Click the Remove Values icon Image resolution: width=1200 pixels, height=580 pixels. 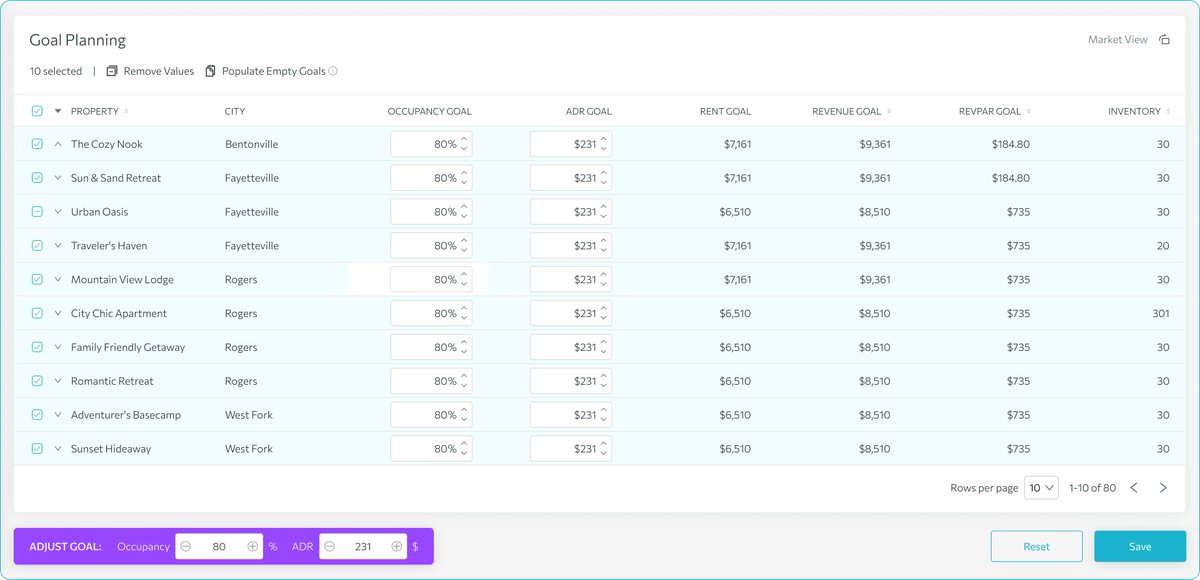click(112, 71)
